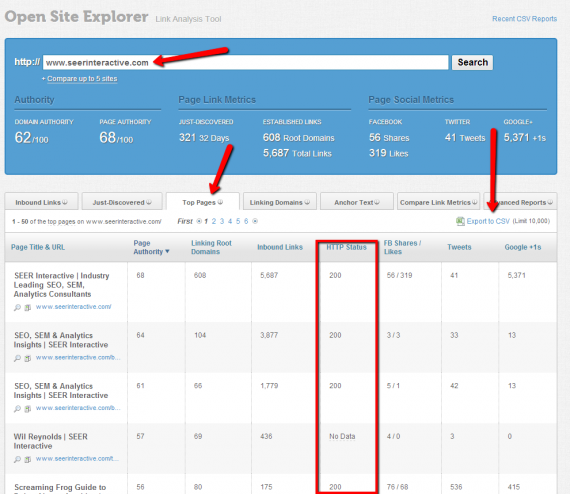
Task: Sort by Linking Root Domains column
Action: tap(211, 247)
